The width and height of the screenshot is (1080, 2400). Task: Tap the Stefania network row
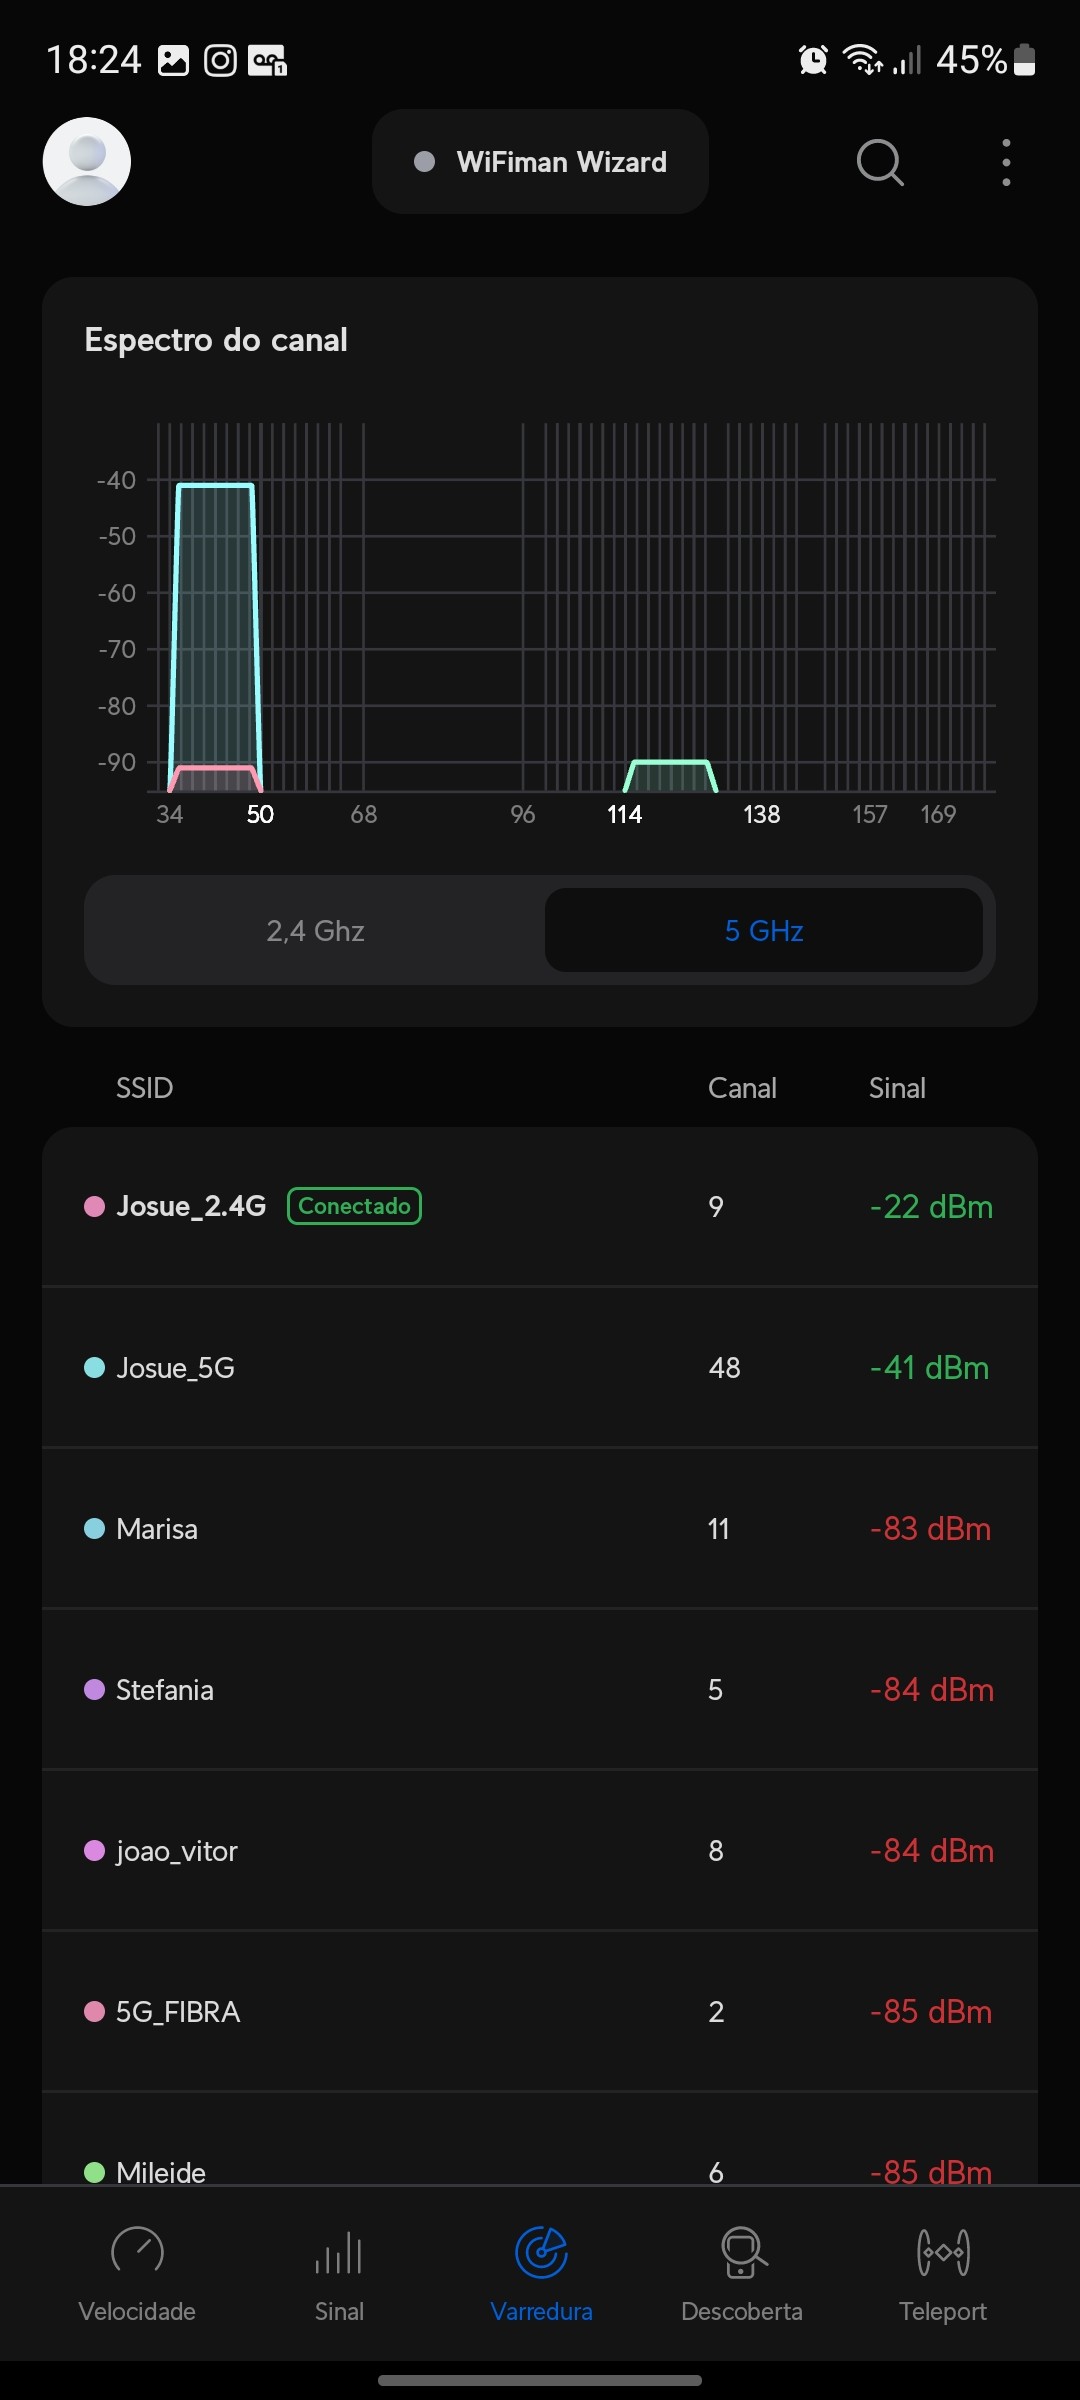[540, 1690]
